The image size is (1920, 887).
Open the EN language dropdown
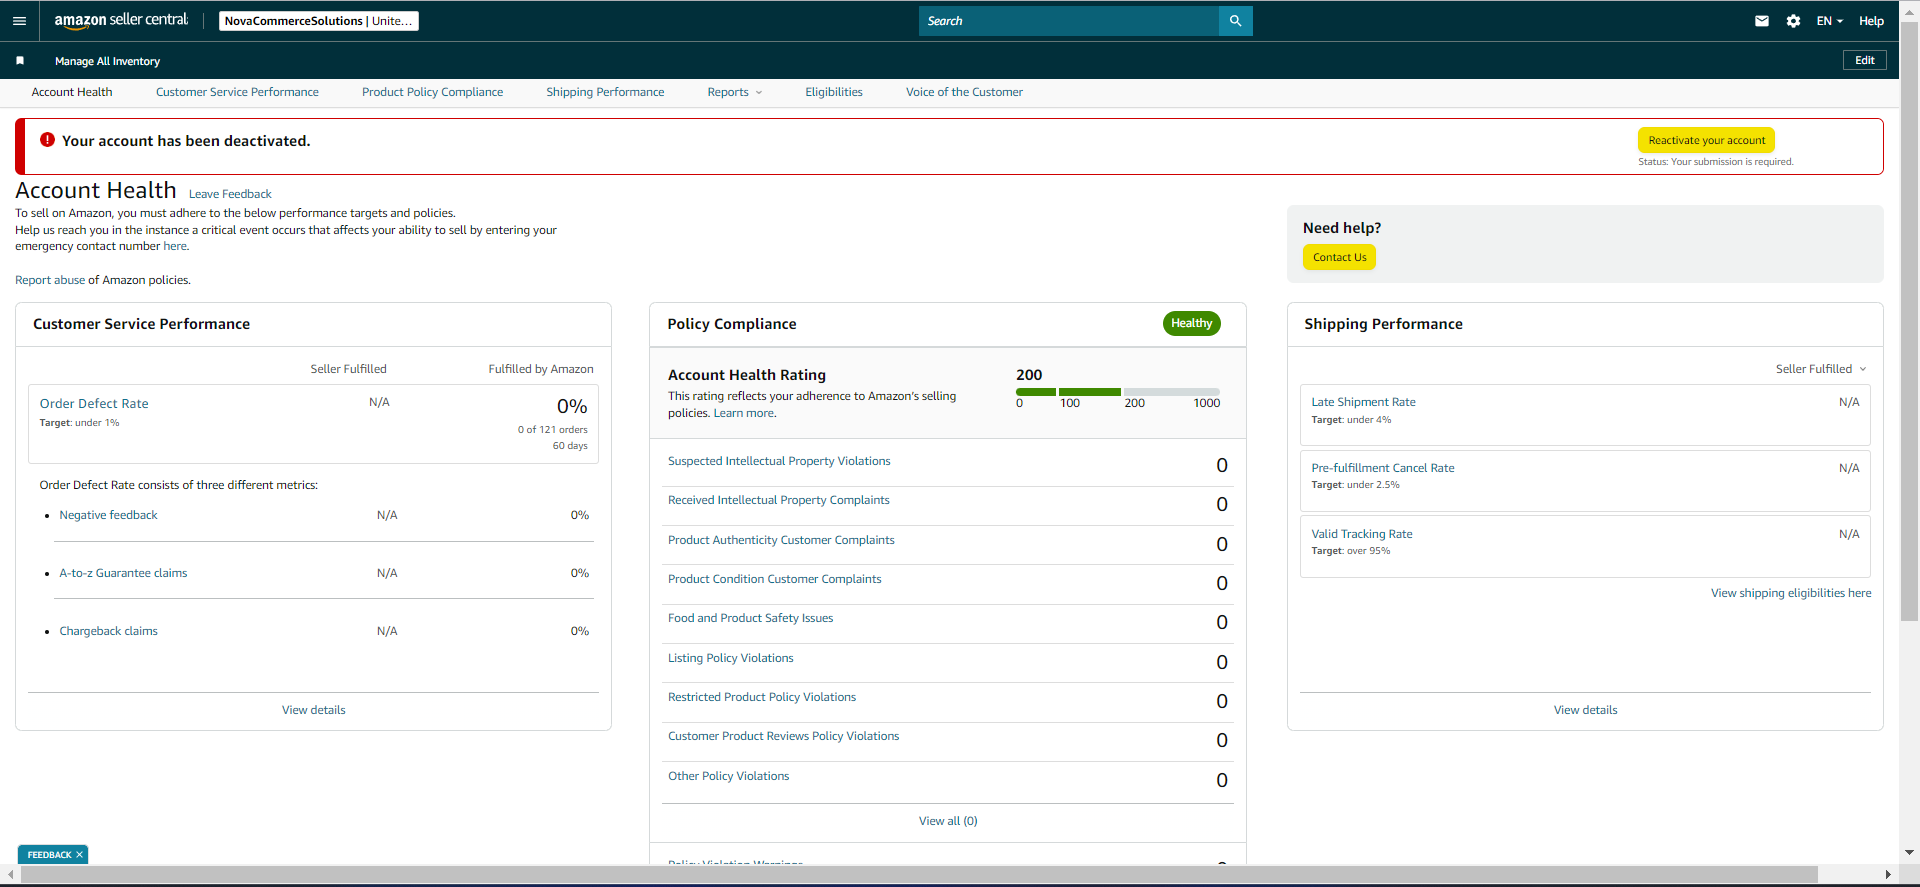[x=1829, y=21]
